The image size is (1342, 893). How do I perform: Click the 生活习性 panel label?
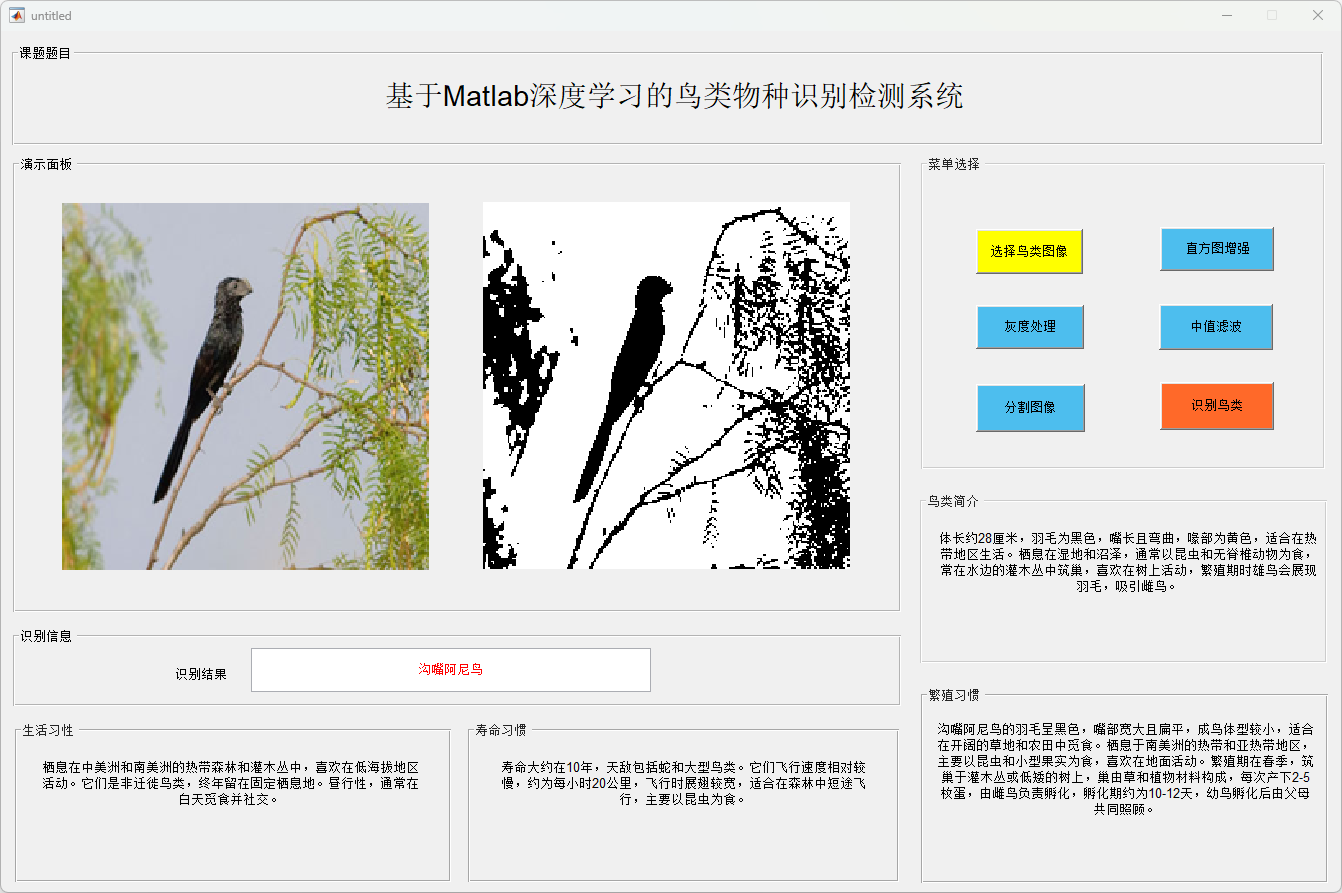(48, 730)
